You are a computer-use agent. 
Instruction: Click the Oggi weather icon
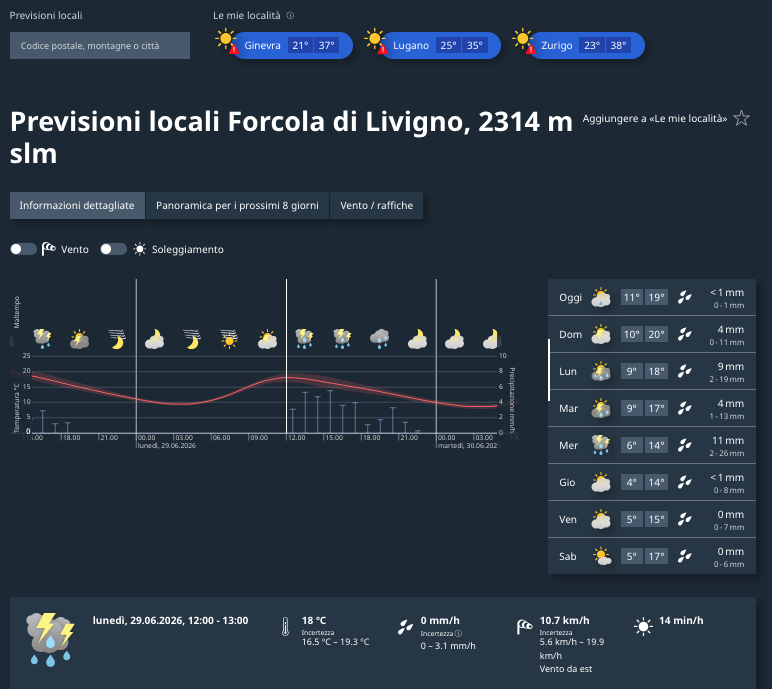coord(601,297)
